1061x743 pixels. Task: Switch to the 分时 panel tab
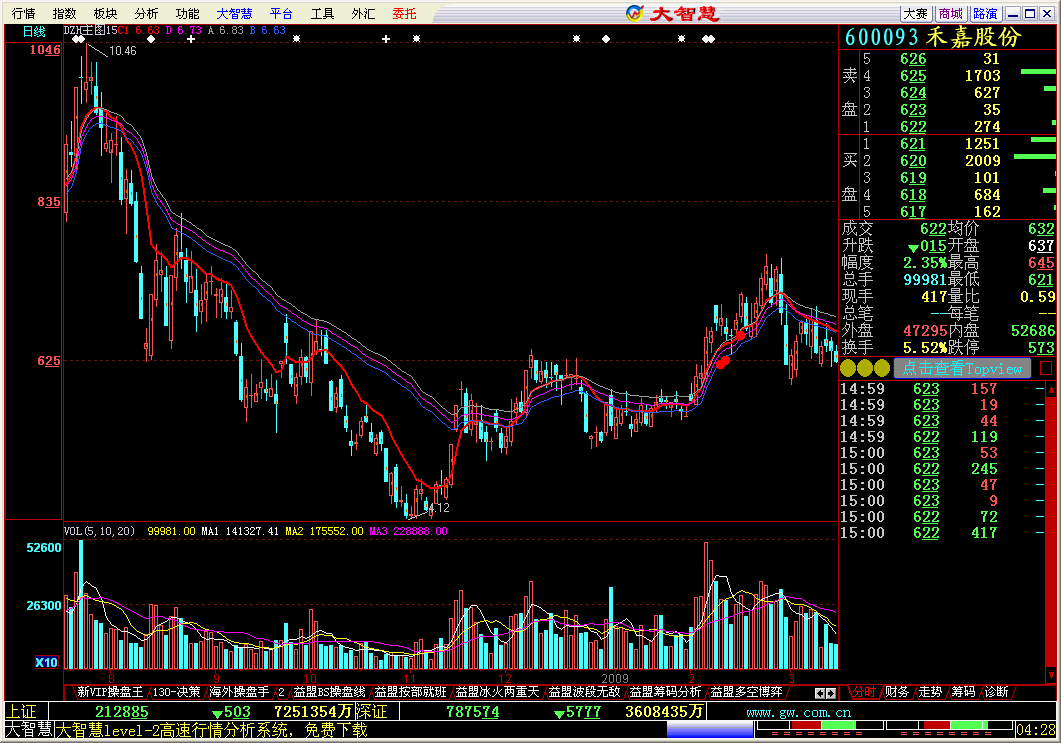tap(863, 692)
